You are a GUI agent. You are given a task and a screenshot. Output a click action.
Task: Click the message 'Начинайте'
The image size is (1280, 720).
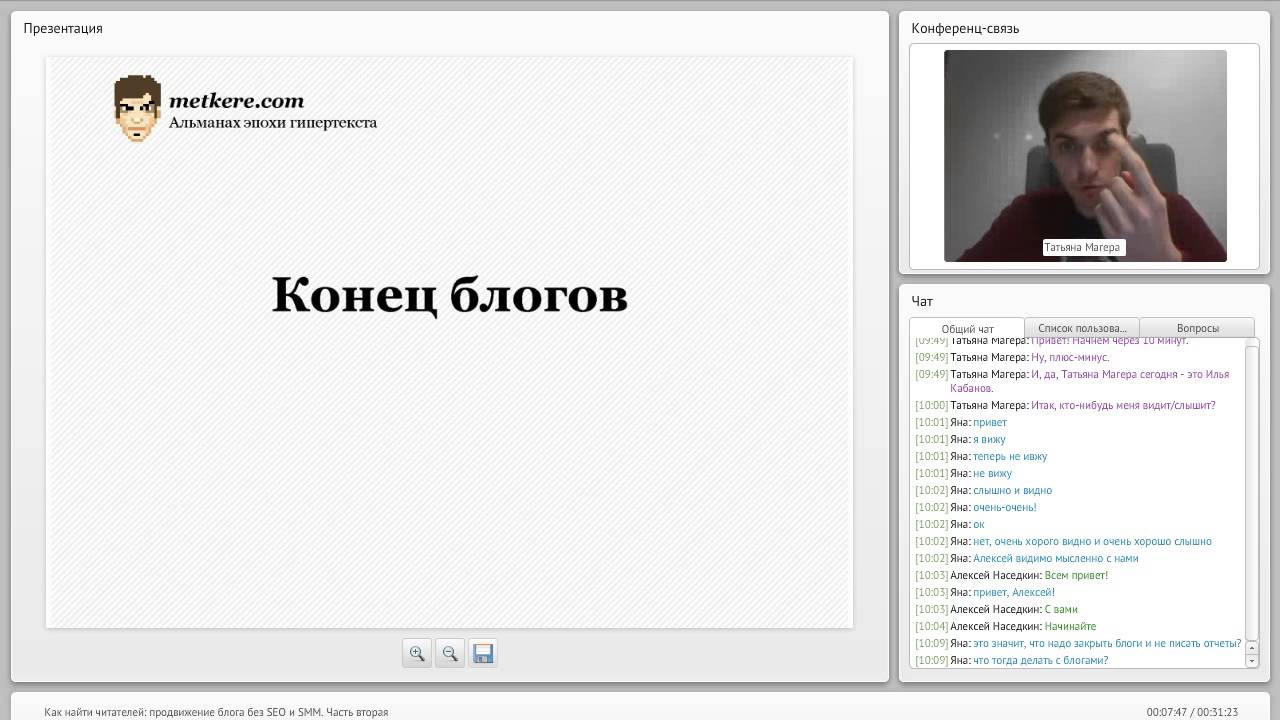coord(1070,626)
